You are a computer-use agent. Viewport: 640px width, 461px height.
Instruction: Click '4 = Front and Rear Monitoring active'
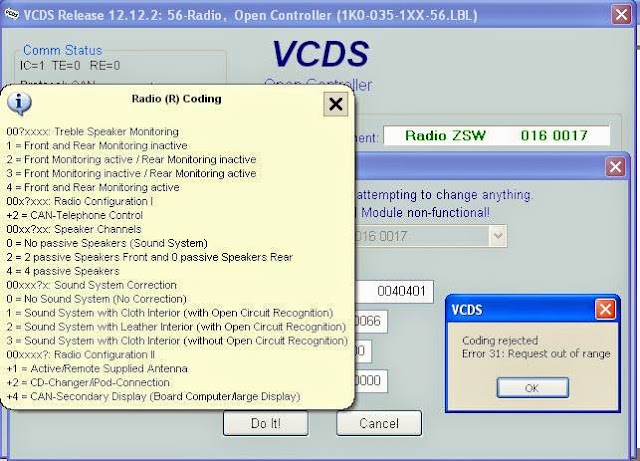pos(93,187)
